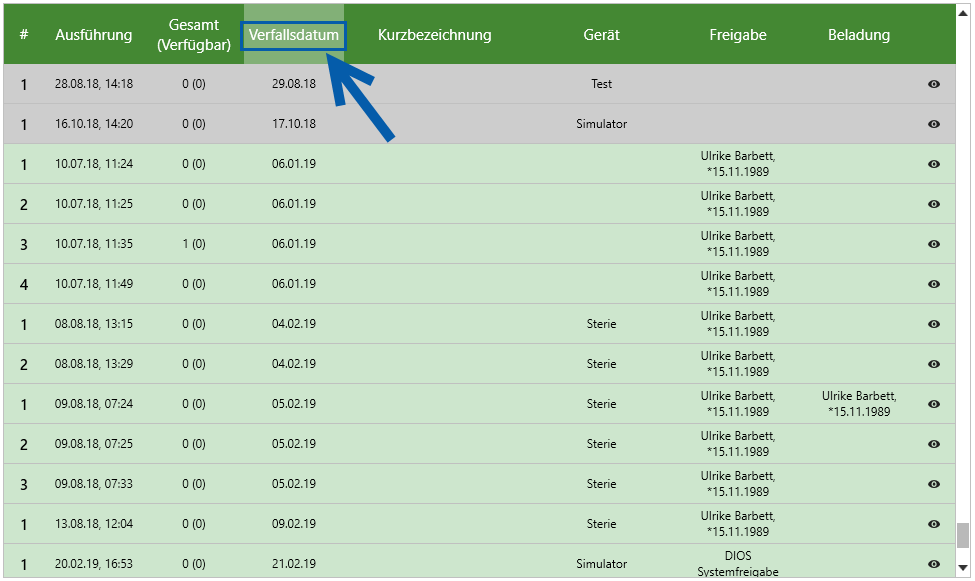The width and height of the screenshot is (975, 581).
Task: Click eye icon for 10.07.18, 11:35 row
Action: (933, 244)
